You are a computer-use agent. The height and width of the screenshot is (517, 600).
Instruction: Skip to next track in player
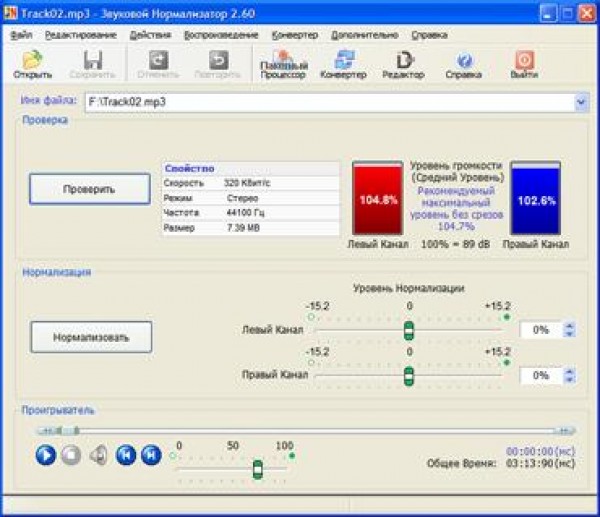[150, 455]
